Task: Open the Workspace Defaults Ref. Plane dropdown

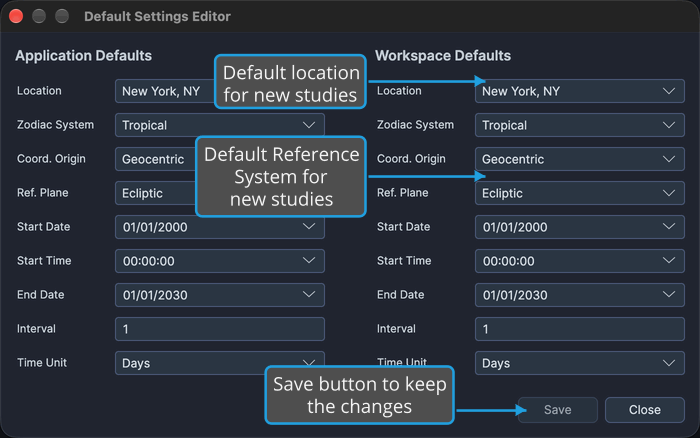Action: tap(579, 193)
